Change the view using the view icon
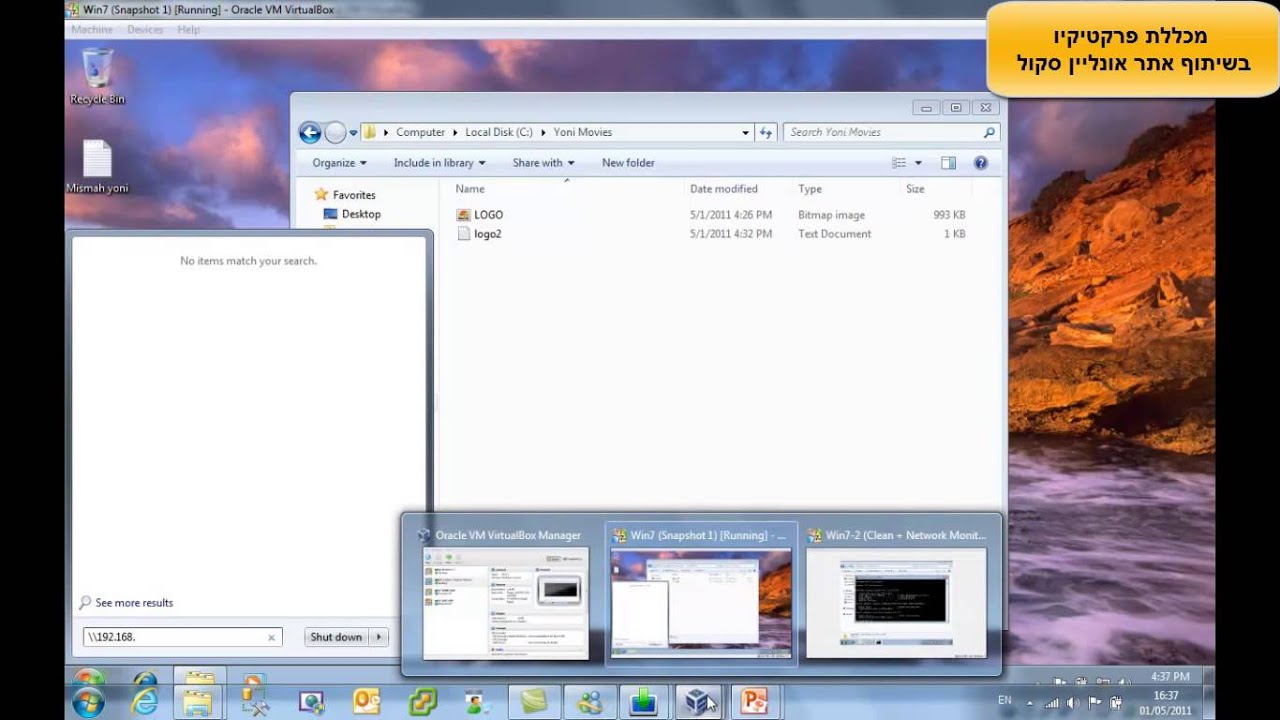 pyautogui.click(x=899, y=163)
